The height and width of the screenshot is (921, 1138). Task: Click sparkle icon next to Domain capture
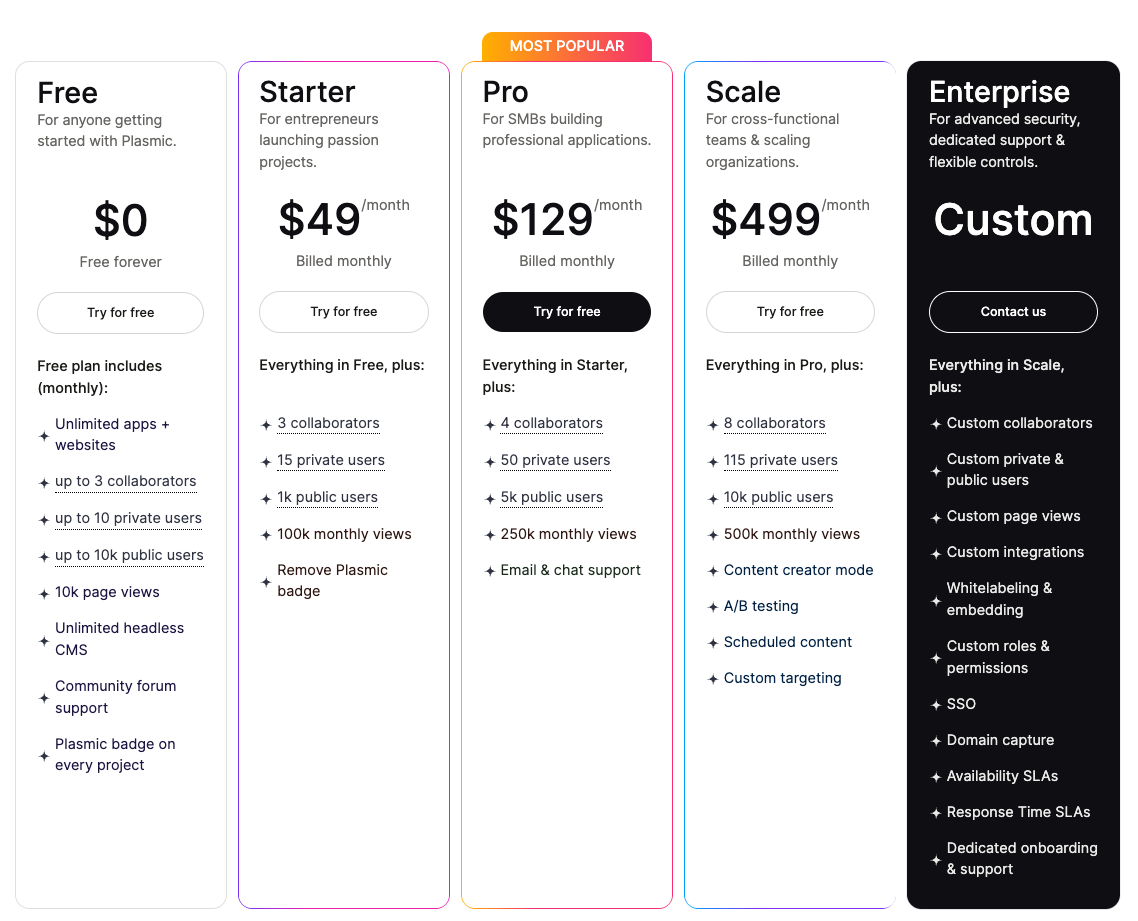coord(936,741)
